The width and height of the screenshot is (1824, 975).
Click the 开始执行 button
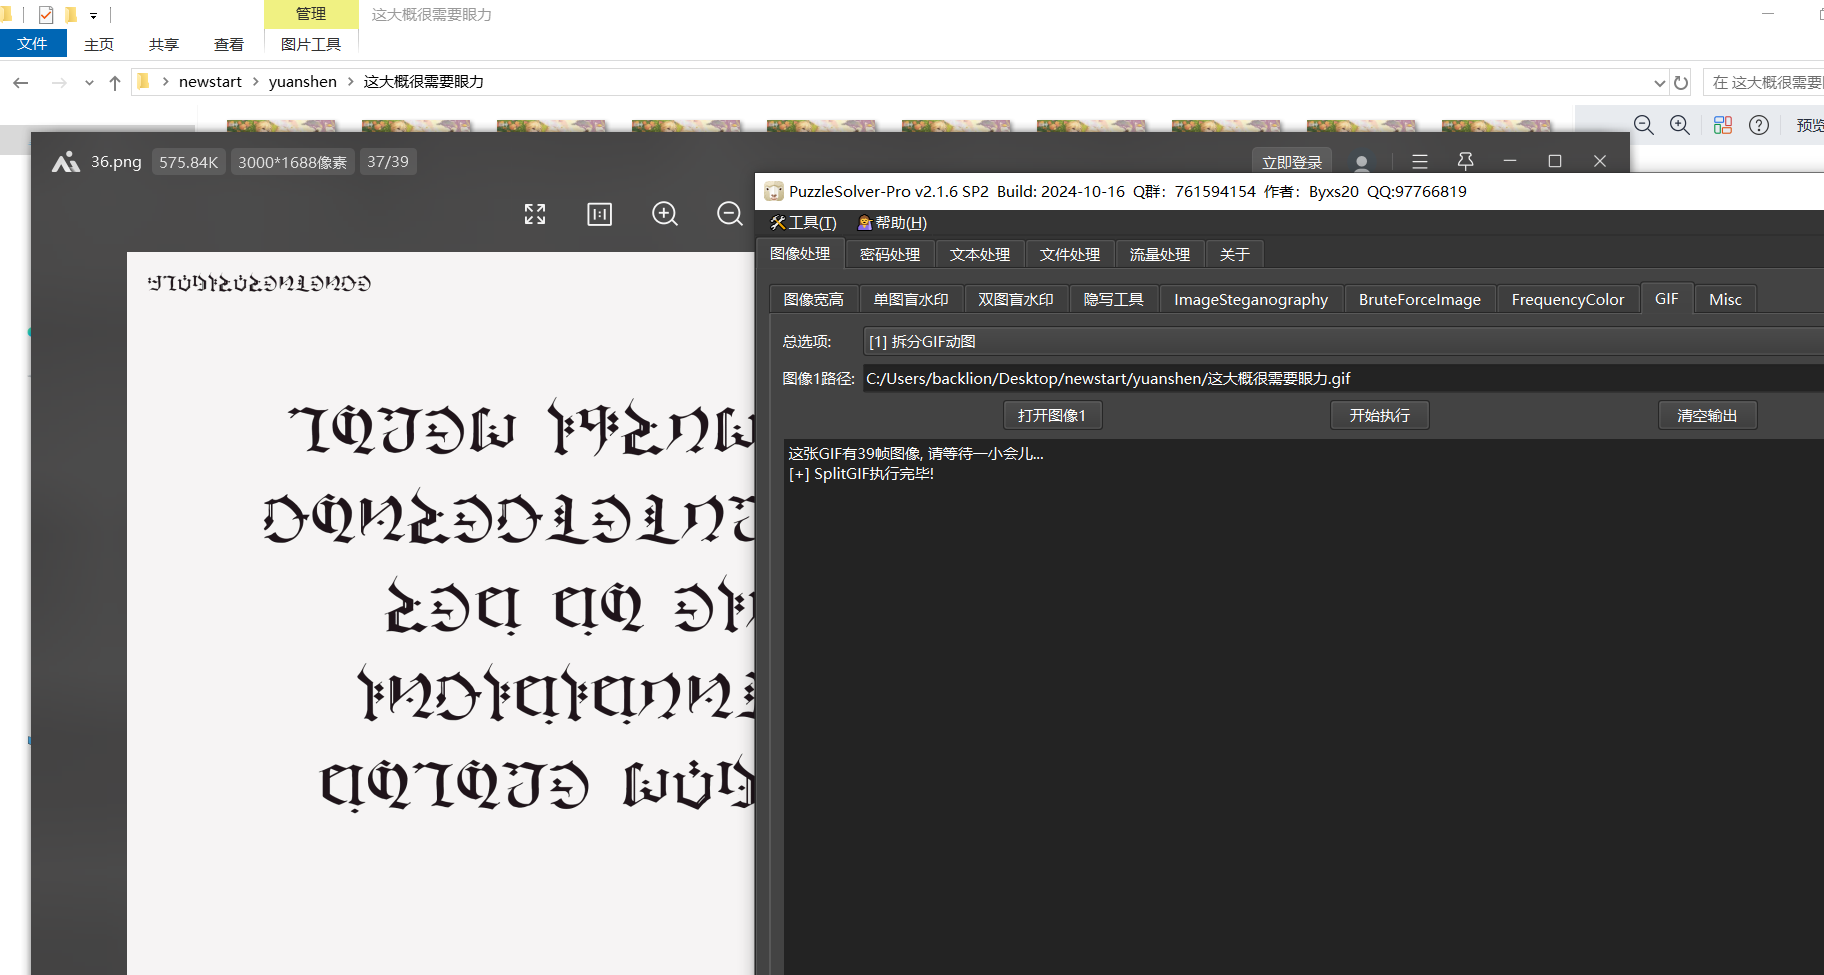click(x=1379, y=416)
